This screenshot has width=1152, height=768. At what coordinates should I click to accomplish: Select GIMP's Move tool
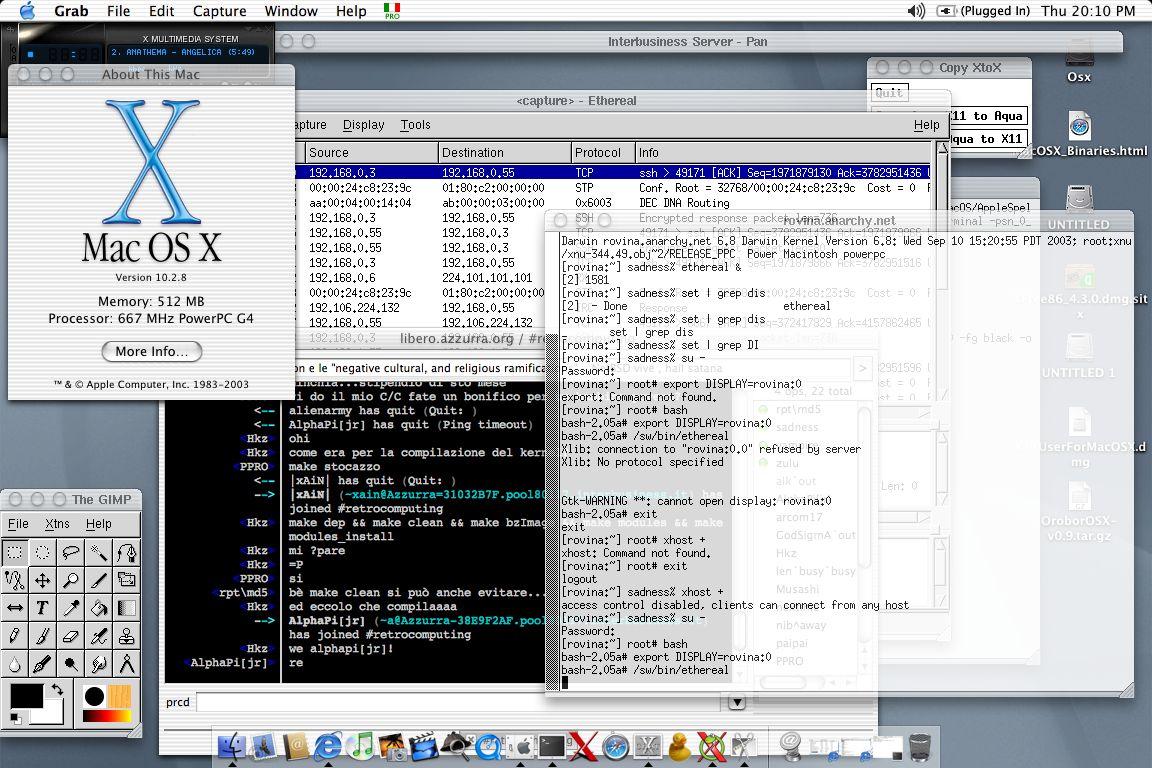(43, 581)
